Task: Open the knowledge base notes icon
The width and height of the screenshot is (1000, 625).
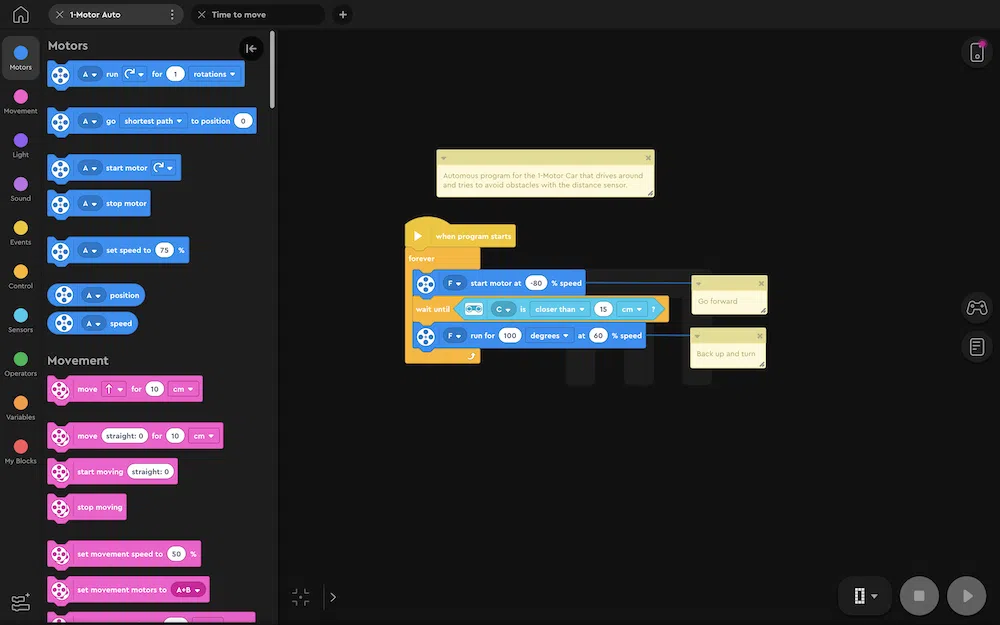Action: [976, 347]
